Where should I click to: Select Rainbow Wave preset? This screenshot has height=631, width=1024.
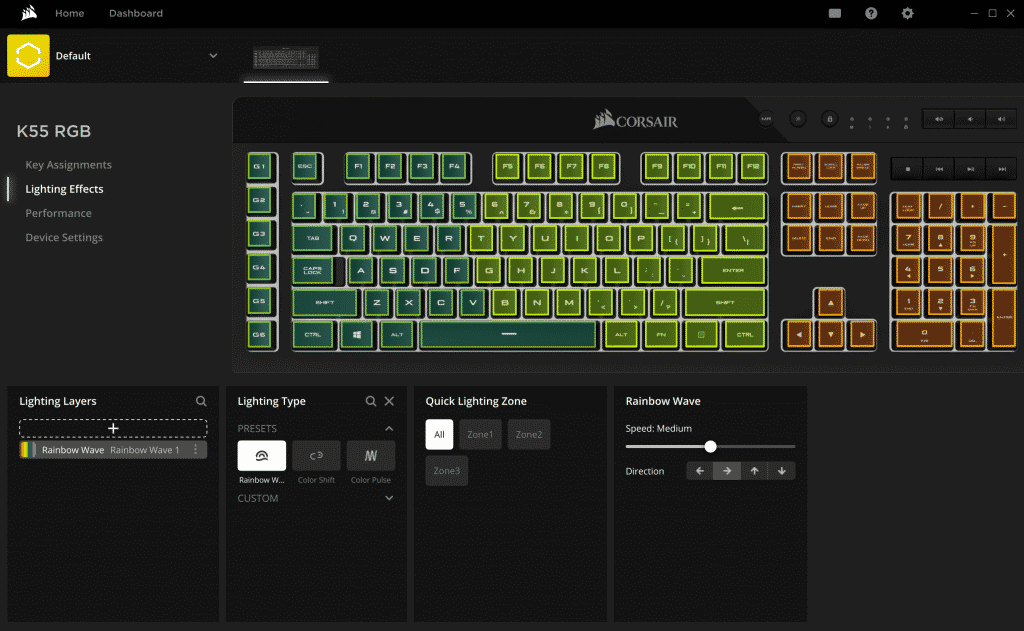(x=261, y=455)
